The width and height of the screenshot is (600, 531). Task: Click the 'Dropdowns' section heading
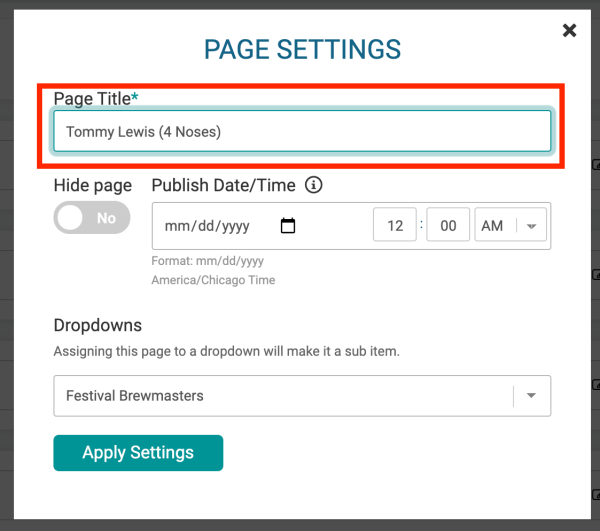[98, 326]
